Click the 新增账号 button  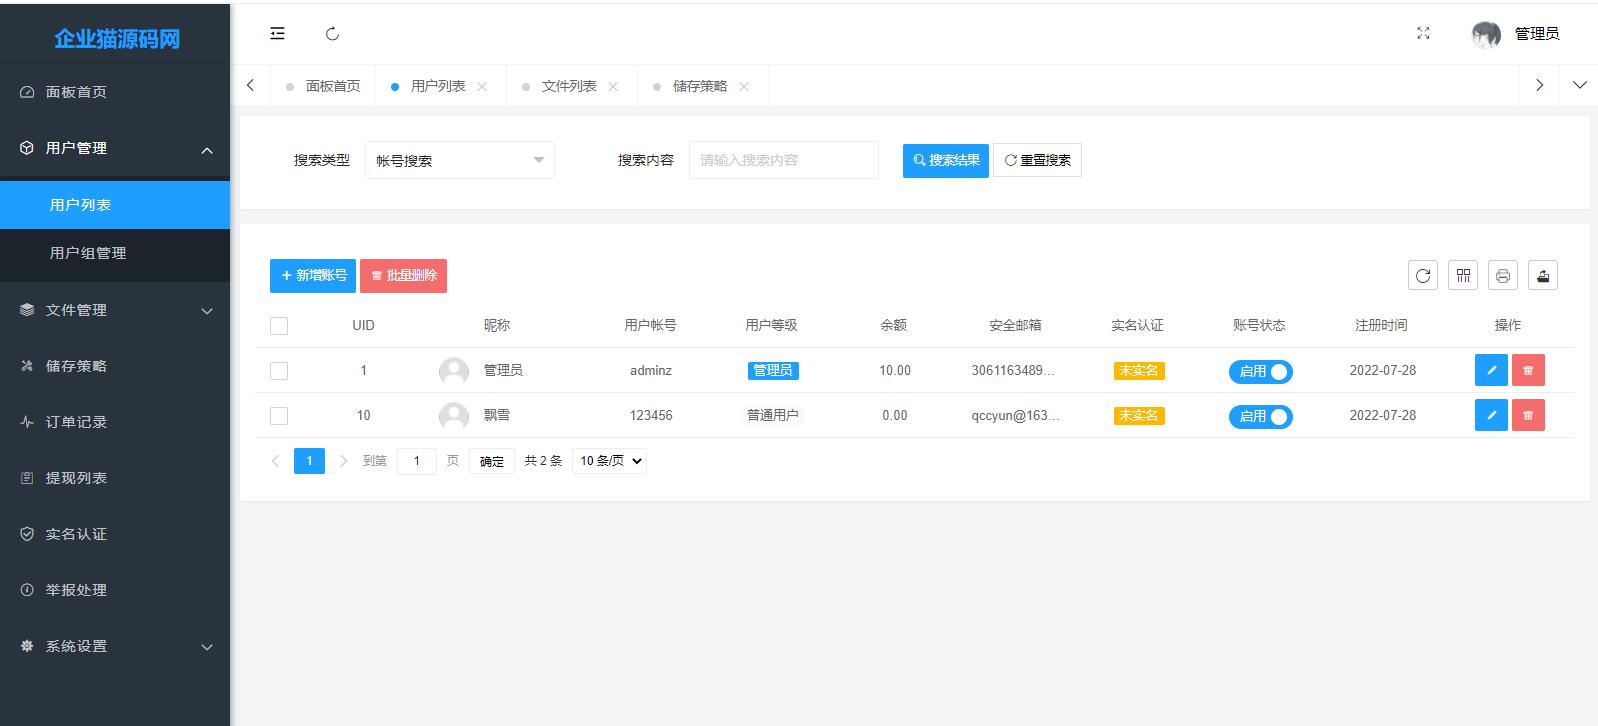(x=313, y=276)
